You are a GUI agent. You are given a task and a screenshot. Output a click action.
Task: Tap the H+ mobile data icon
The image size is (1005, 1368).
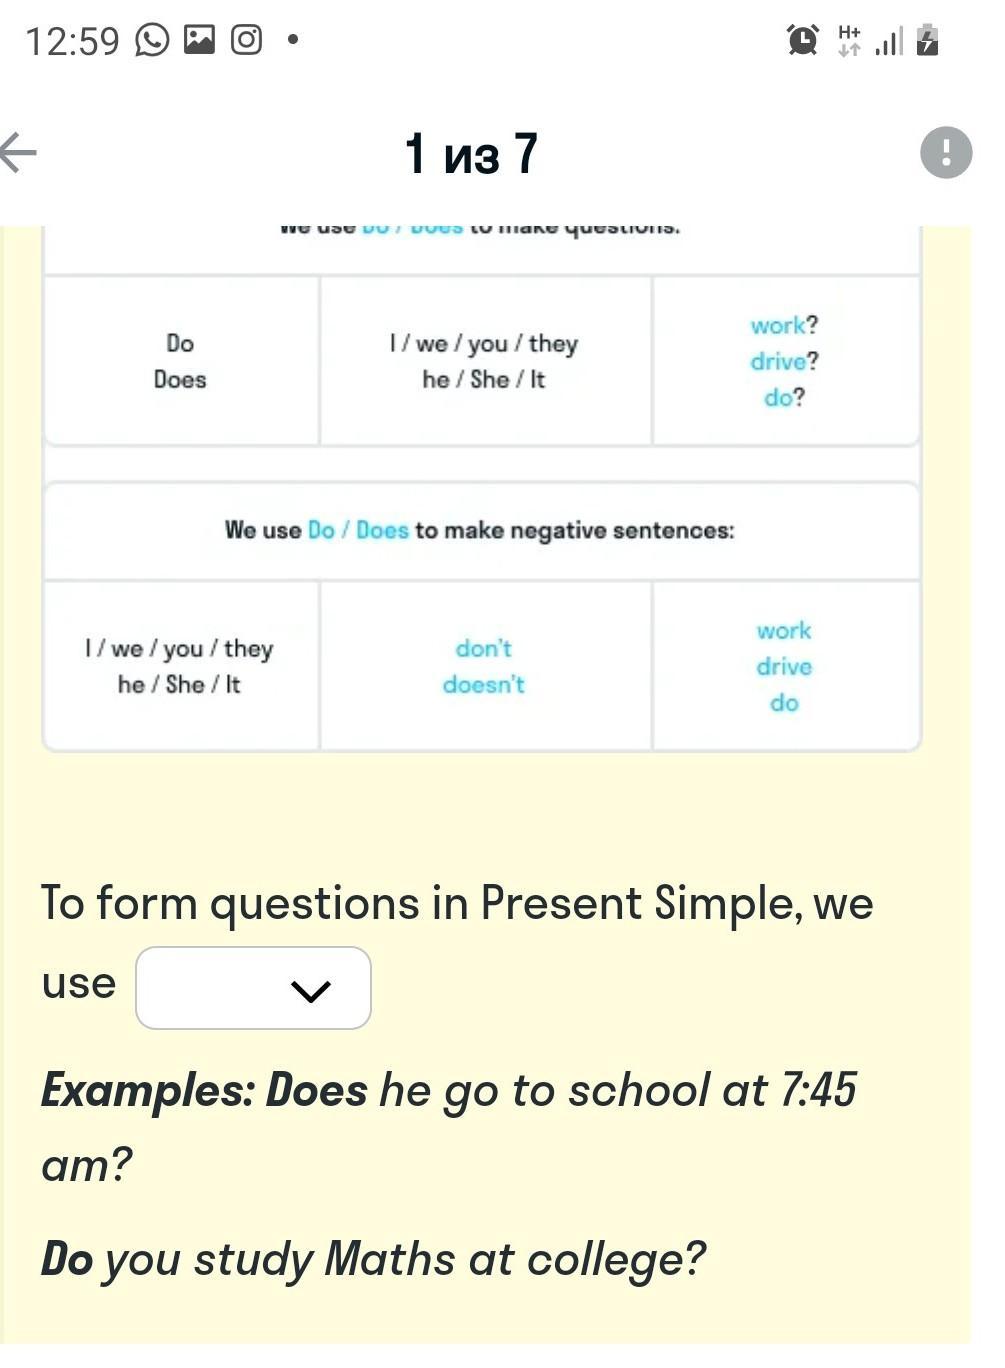[849, 40]
